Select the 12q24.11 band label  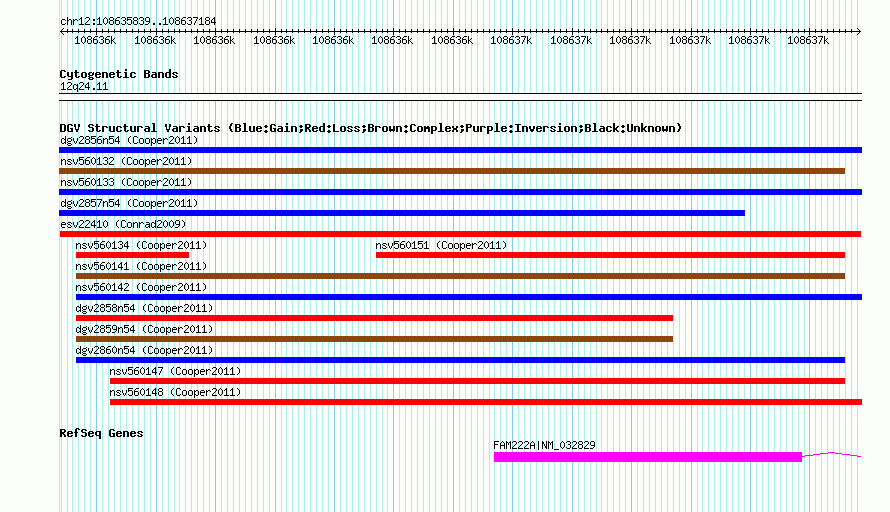pyautogui.click(x=84, y=86)
